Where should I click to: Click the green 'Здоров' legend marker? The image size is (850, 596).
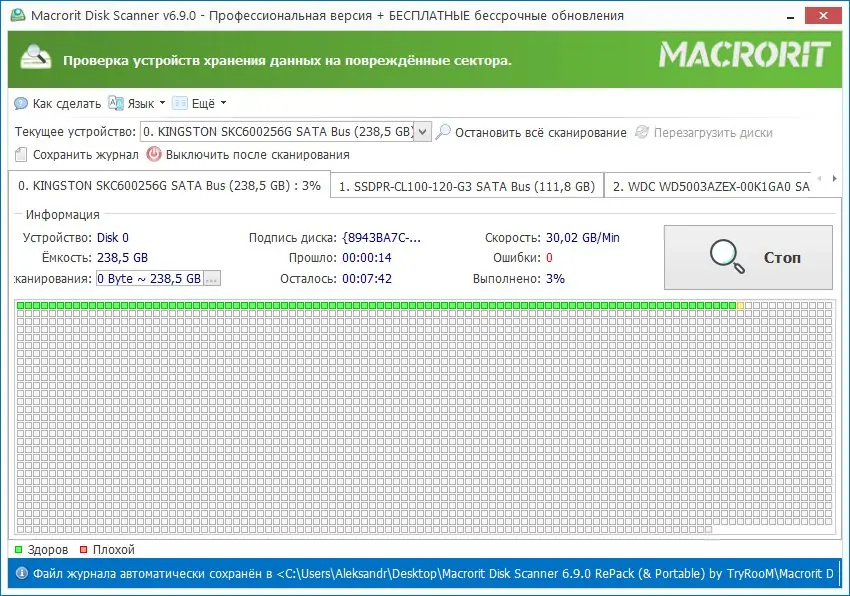click(18, 550)
